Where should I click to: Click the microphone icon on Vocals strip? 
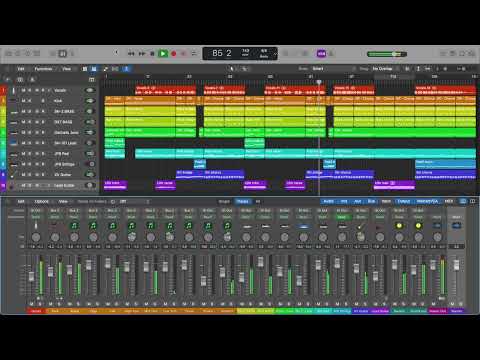(36, 226)
